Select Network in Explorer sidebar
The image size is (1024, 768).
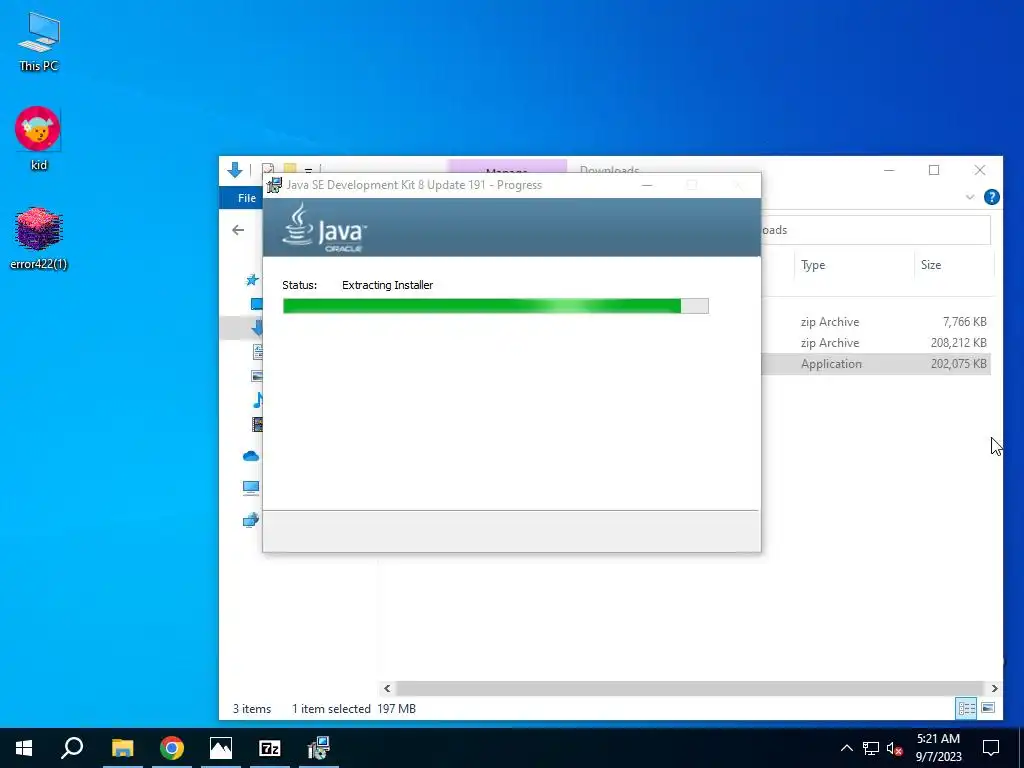[251, 520]
